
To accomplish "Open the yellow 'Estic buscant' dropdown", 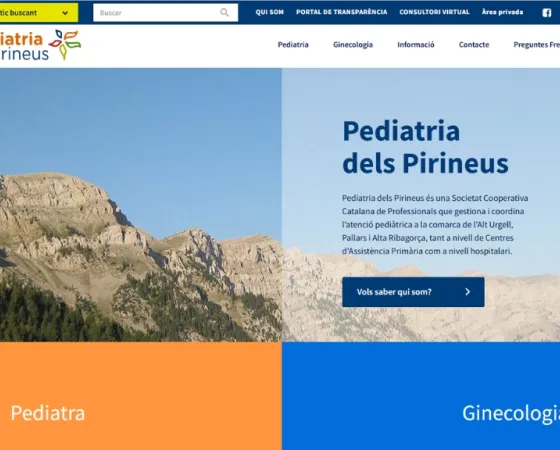I will (x=39, y=13).
